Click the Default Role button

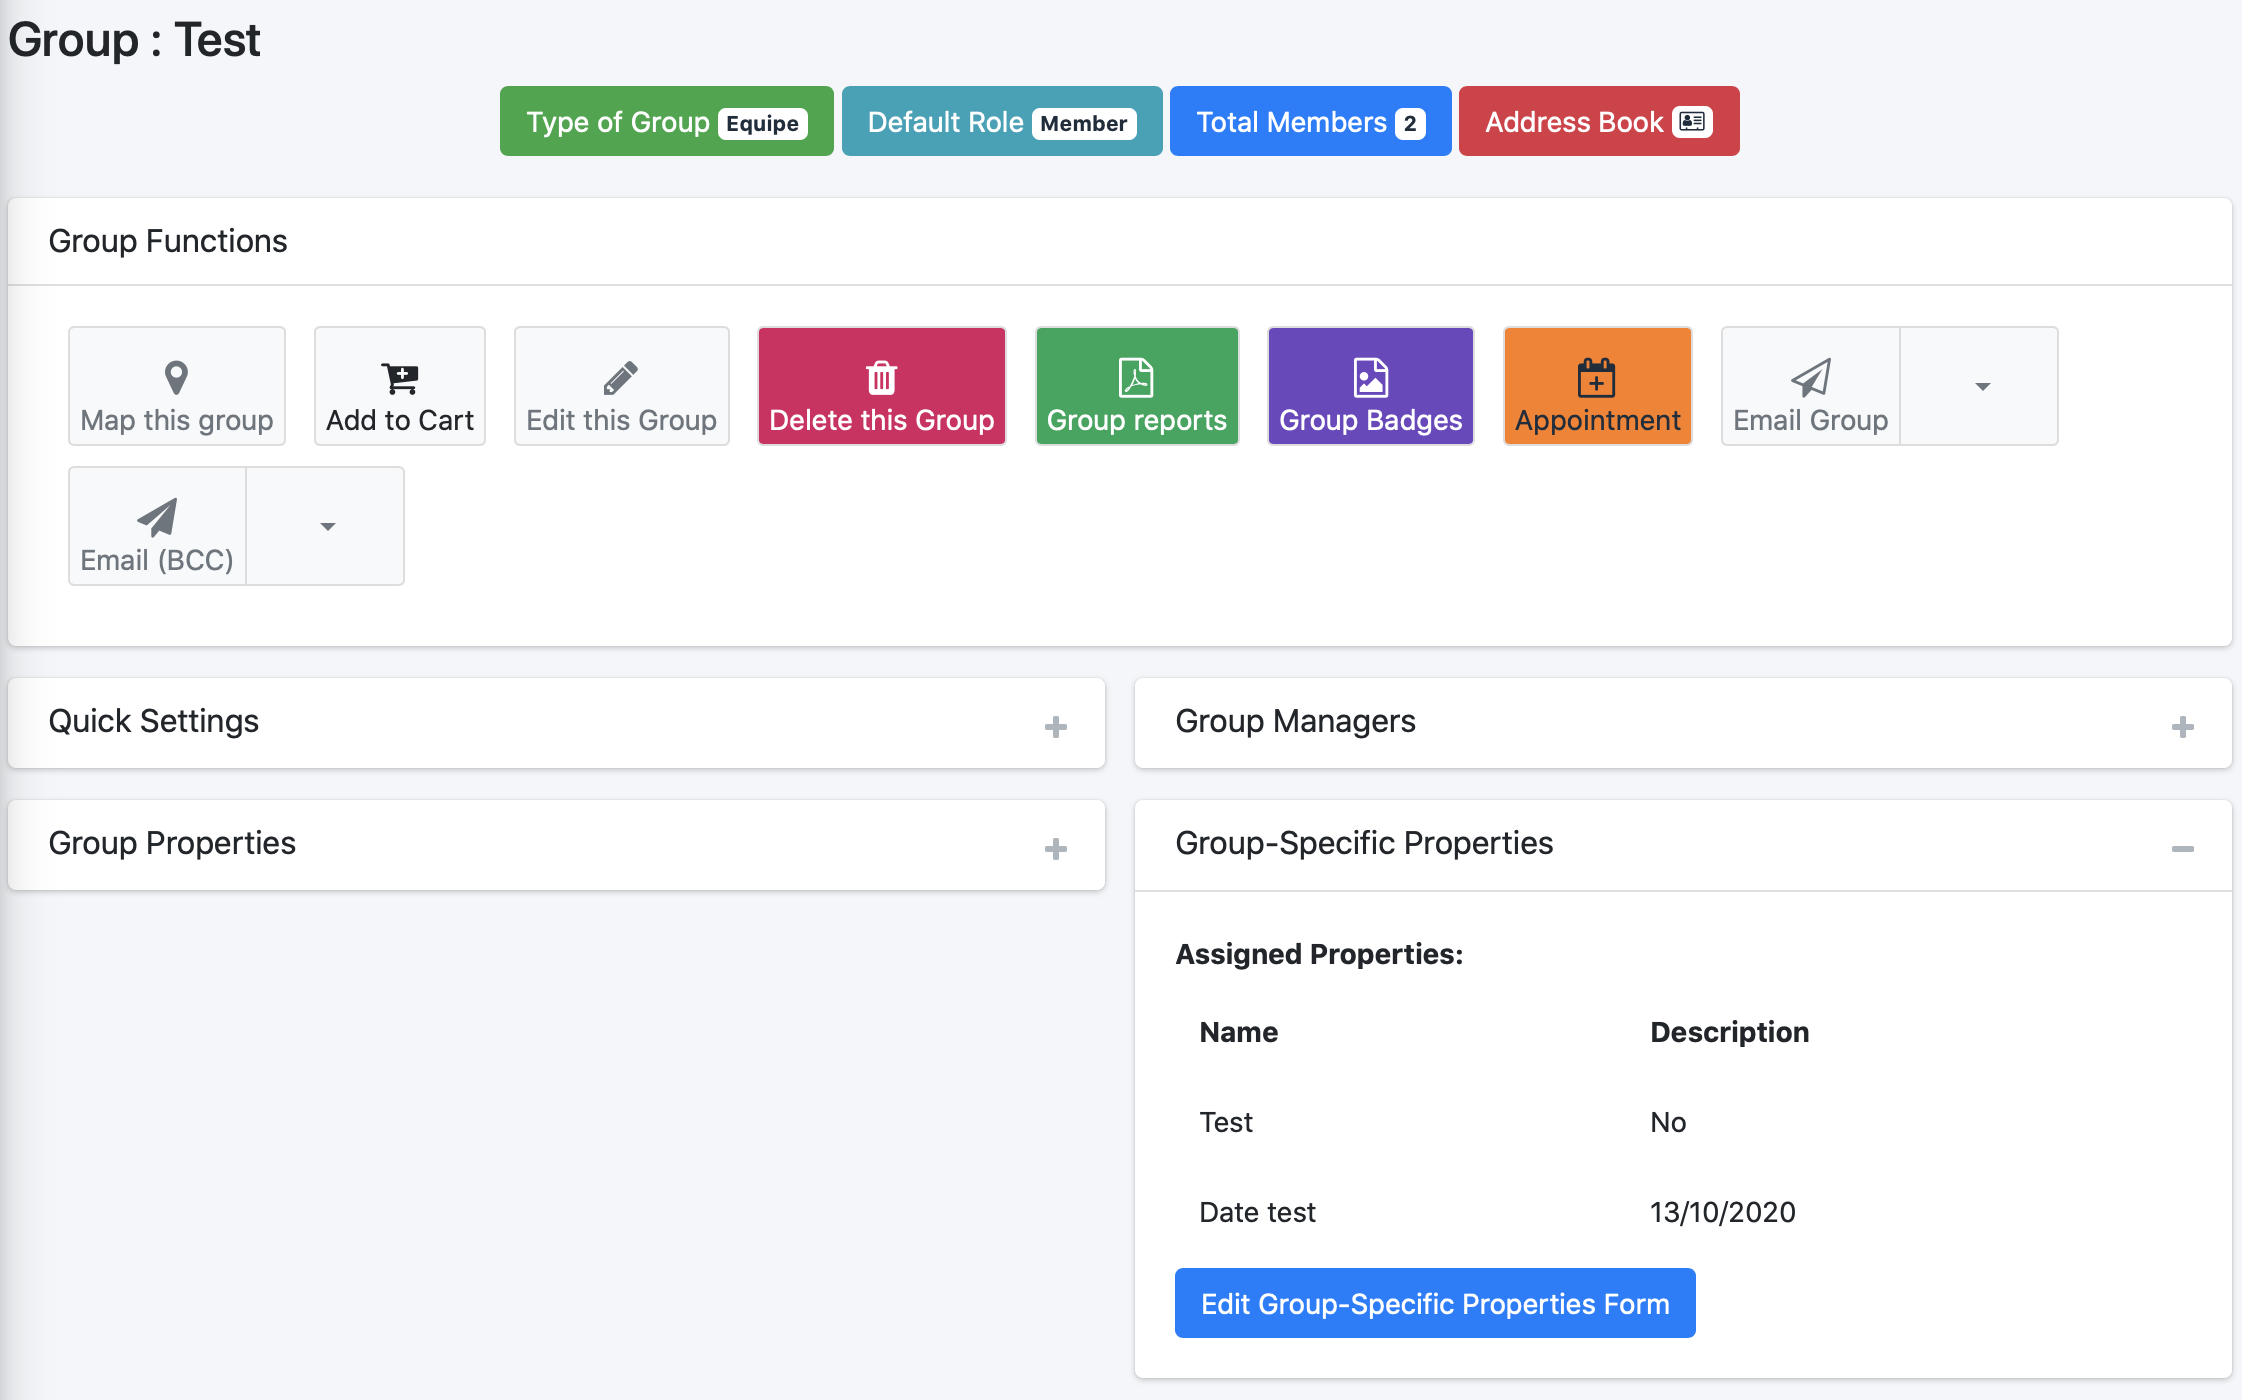tap(1002, 121)
